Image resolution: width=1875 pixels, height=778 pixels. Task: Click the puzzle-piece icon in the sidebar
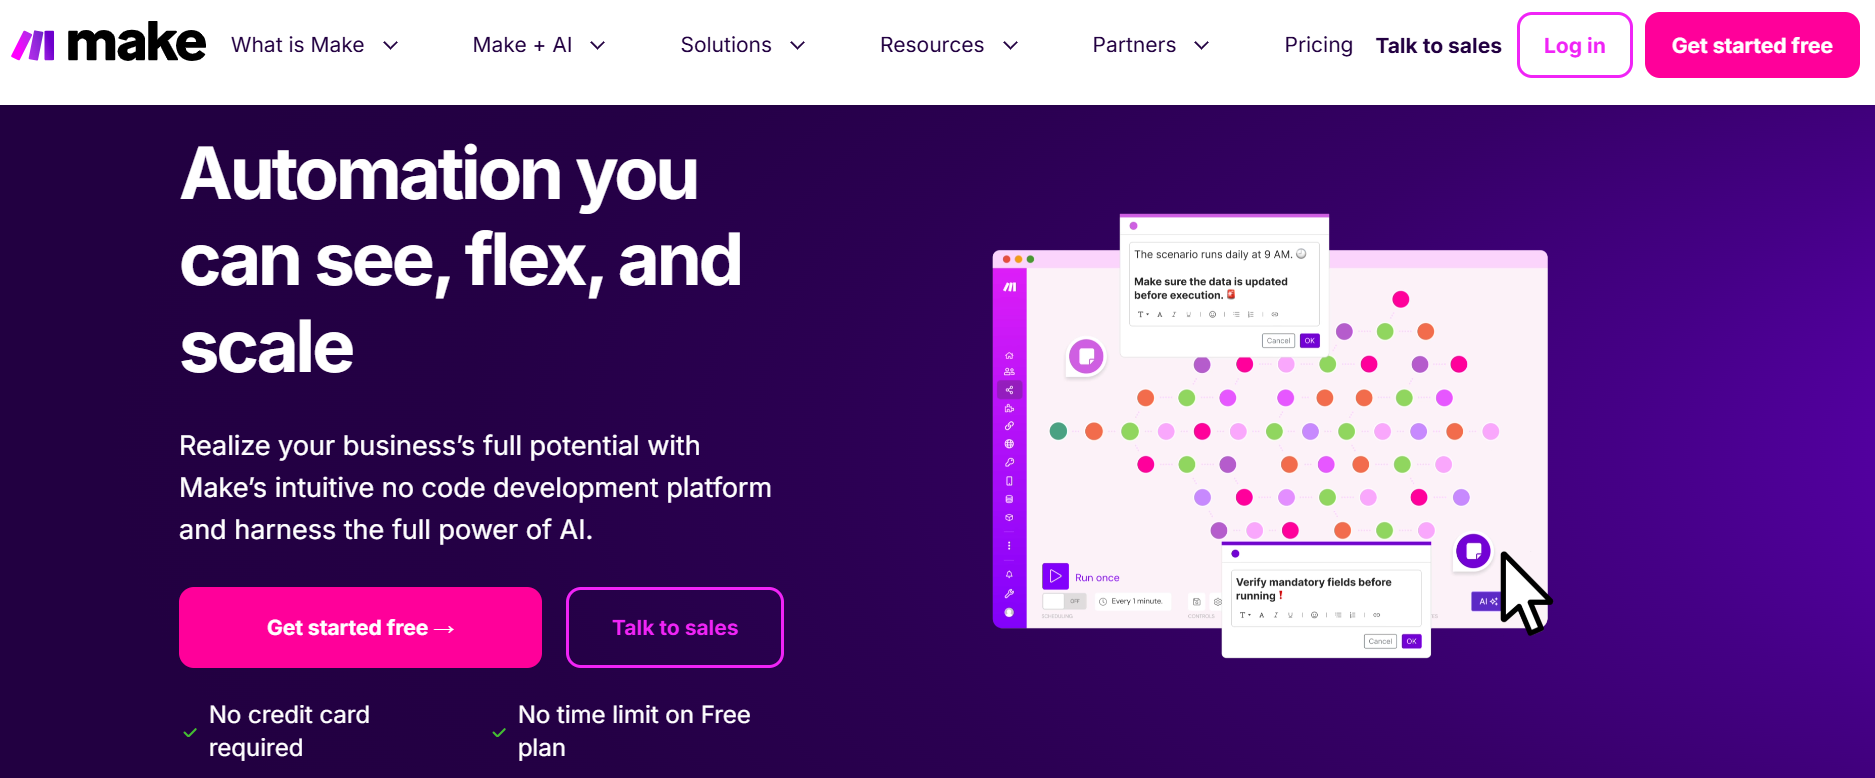[x=1009, y=408]
